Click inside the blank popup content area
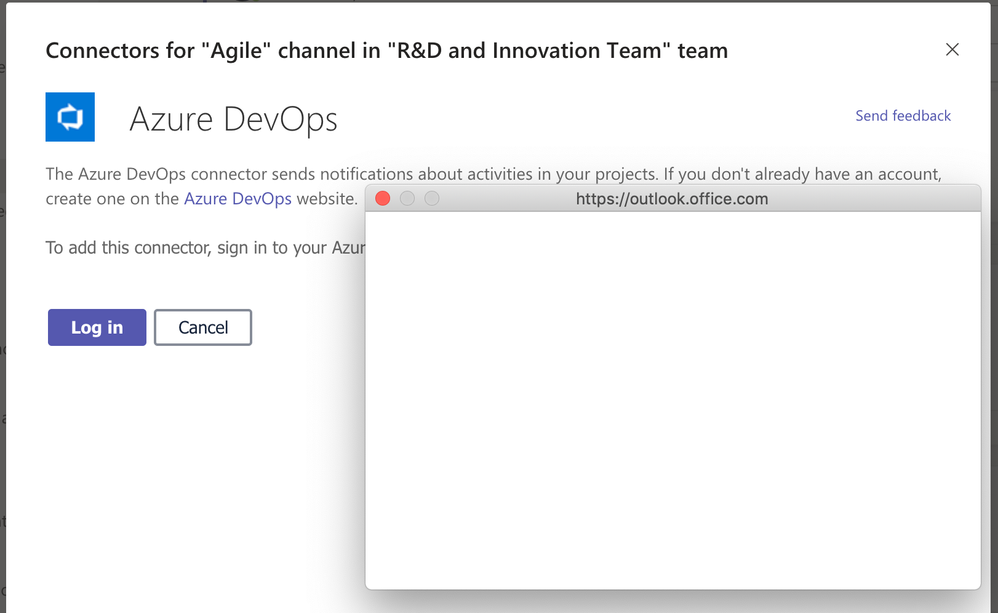Viewport: 998px width, 613px height. click(x=672, y=400)
